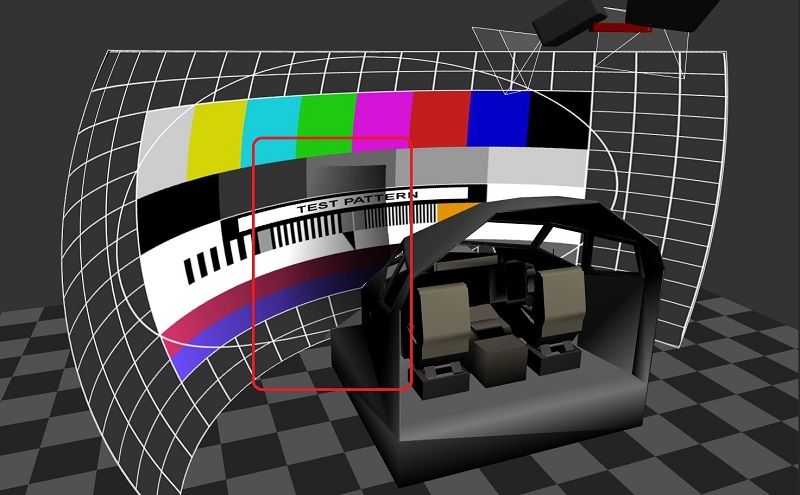
Task: Select the cyan color bar of the test pattern
Action: click(x=271, y=129)
